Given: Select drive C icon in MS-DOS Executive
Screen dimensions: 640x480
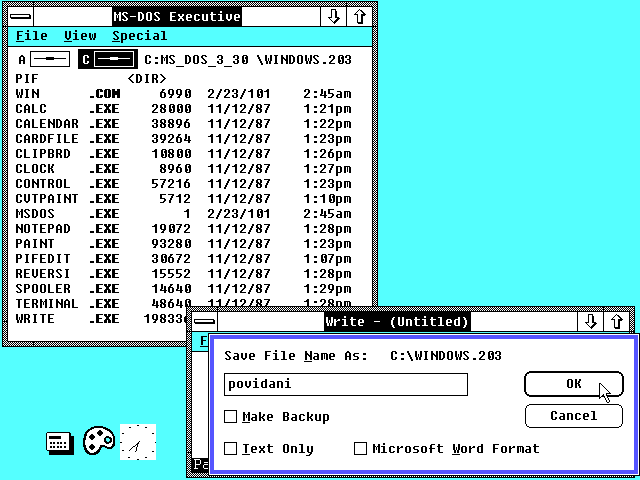Looking at the screenshot, I should click(114, 60).
